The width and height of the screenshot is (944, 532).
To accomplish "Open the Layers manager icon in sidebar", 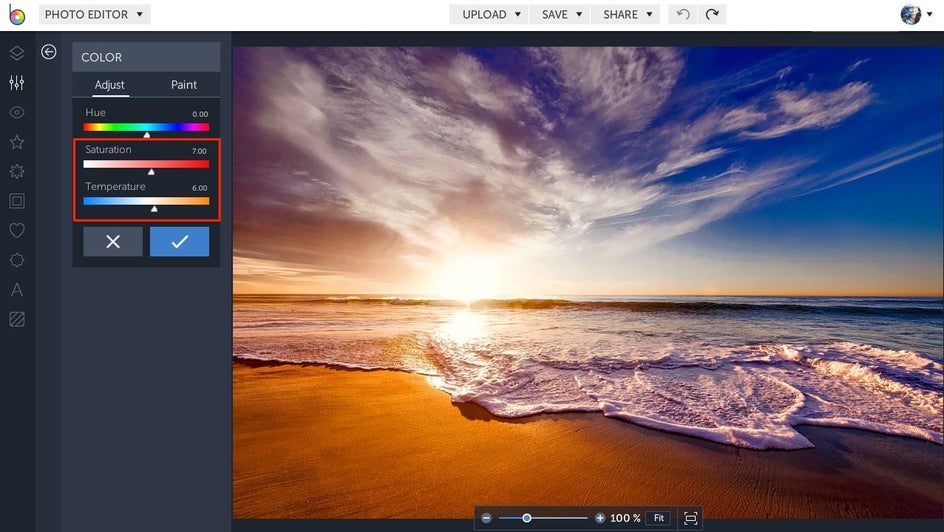I will [17, 53].
